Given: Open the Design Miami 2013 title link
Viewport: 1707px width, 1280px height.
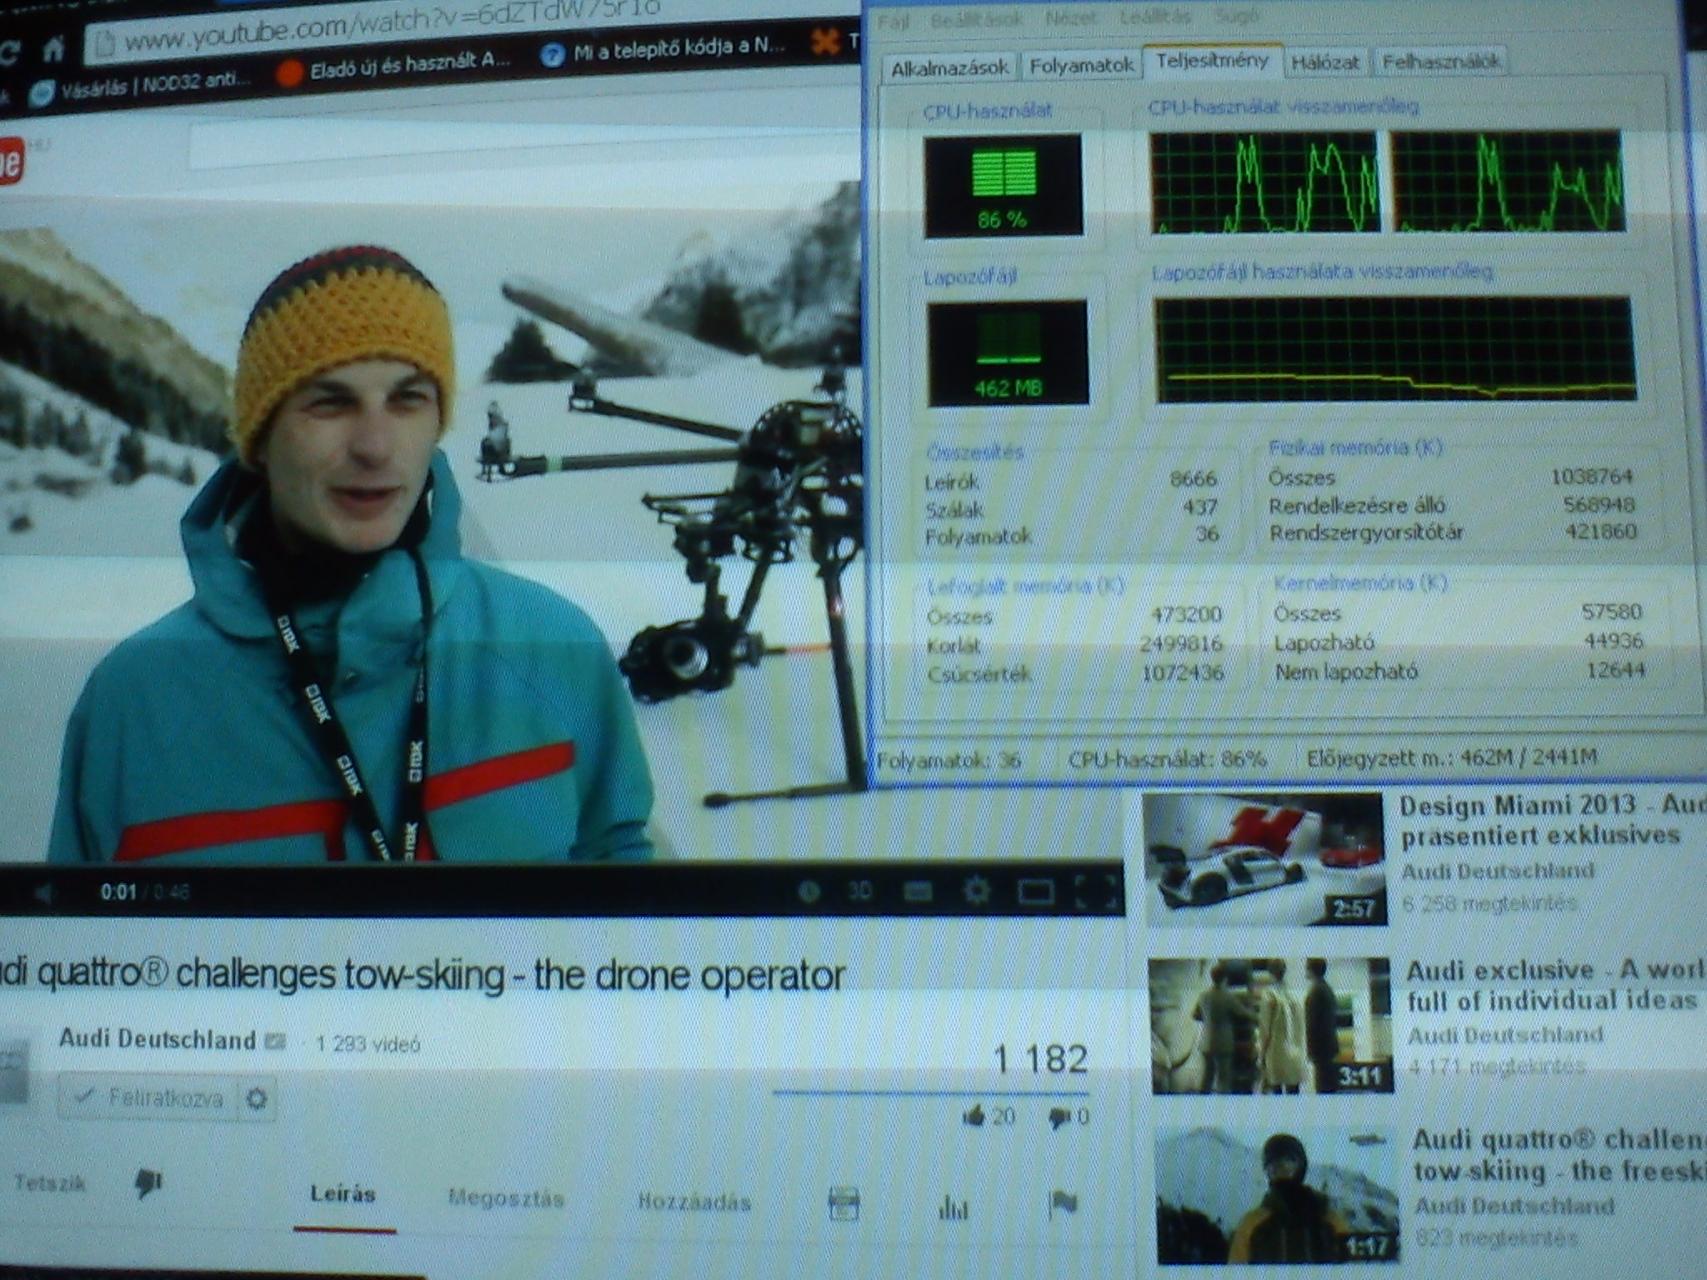Looking at the screenshot, I should pos(1553,820).
